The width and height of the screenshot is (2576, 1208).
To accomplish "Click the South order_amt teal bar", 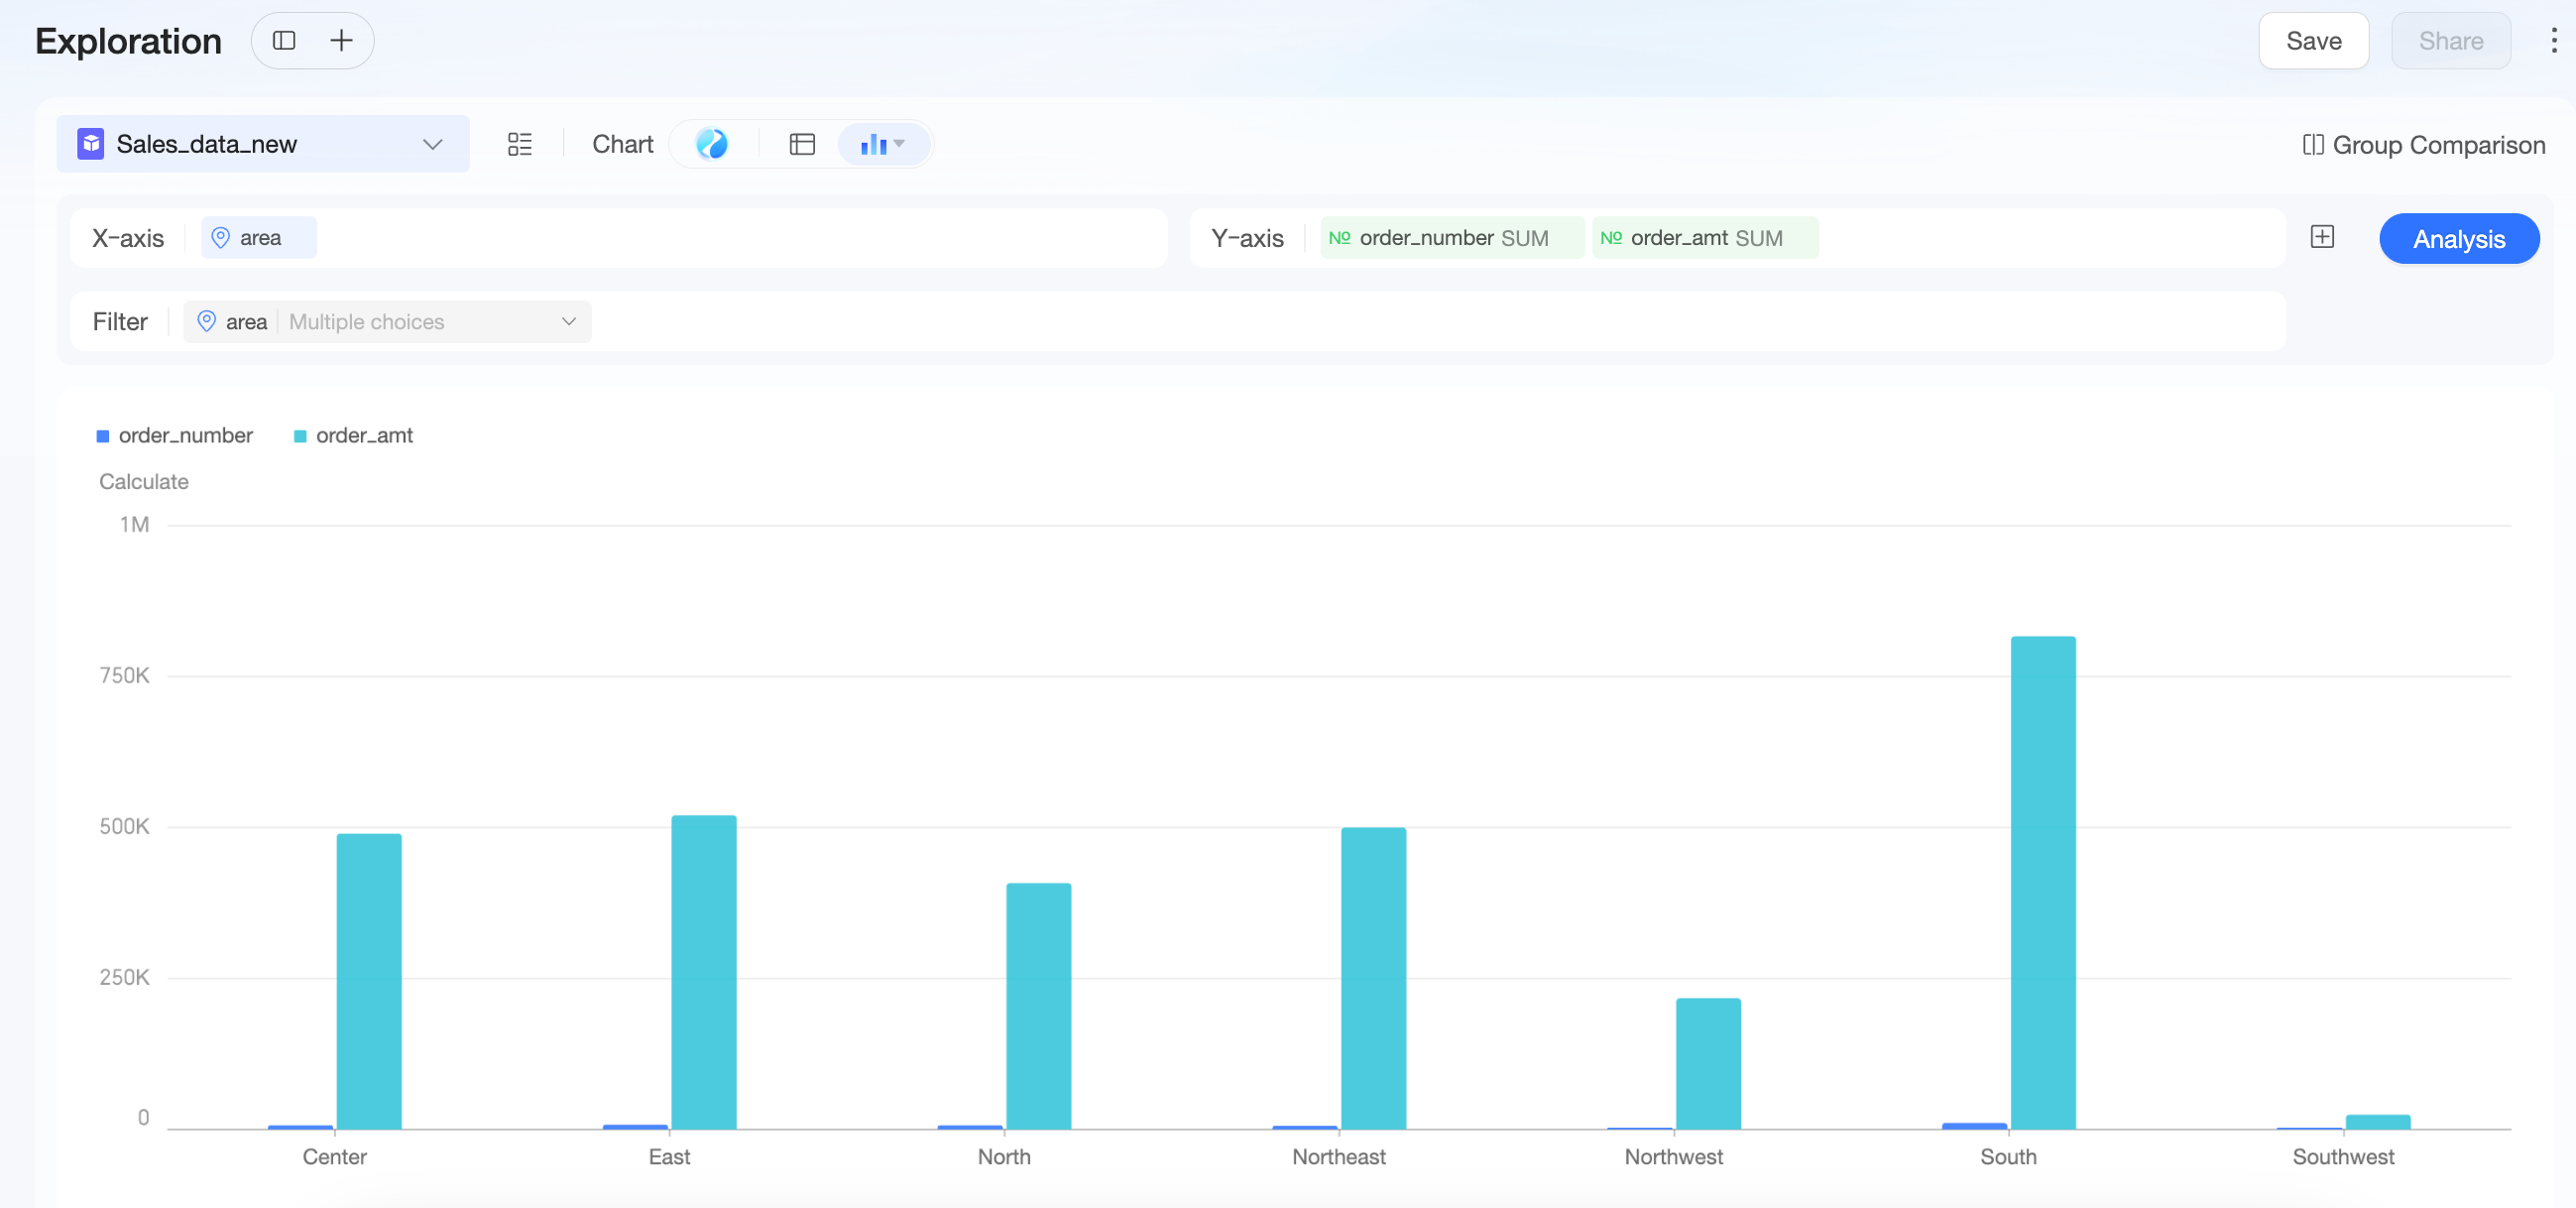I will coord(2042,882).
